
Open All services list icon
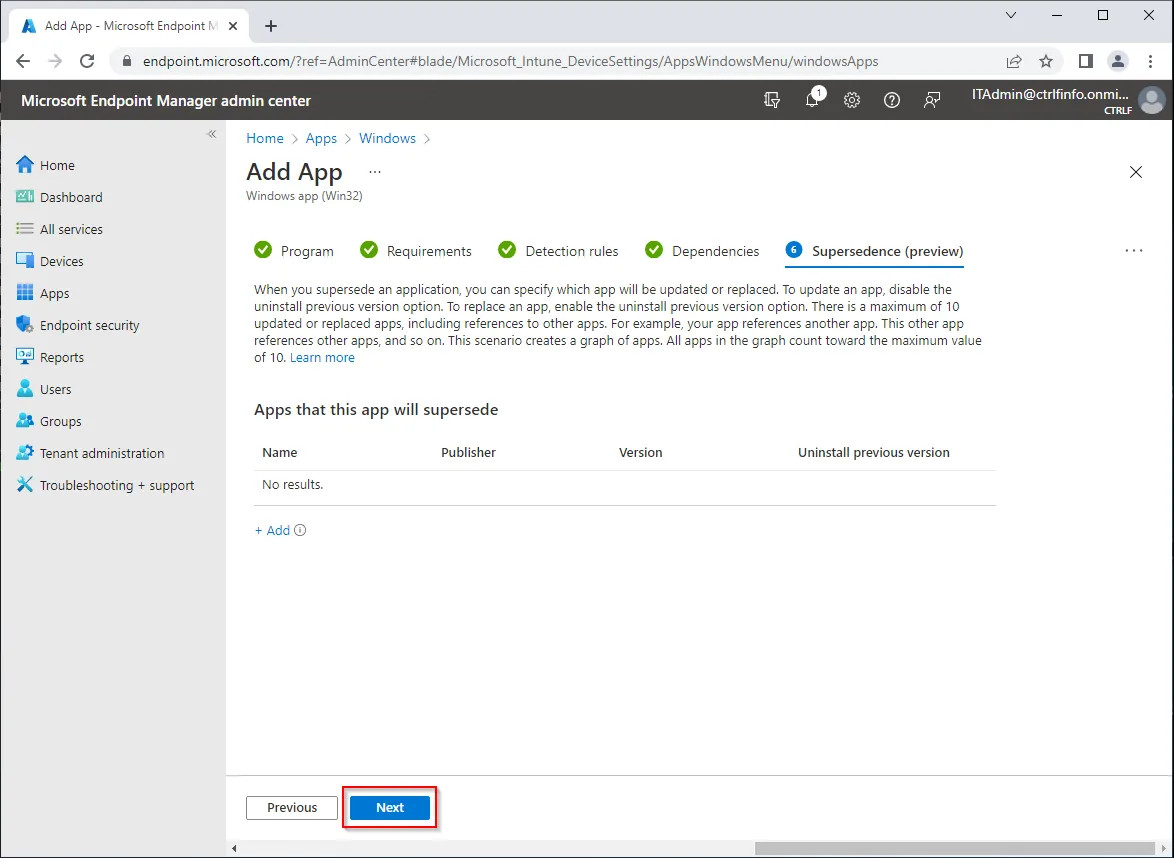coord(25,229)
